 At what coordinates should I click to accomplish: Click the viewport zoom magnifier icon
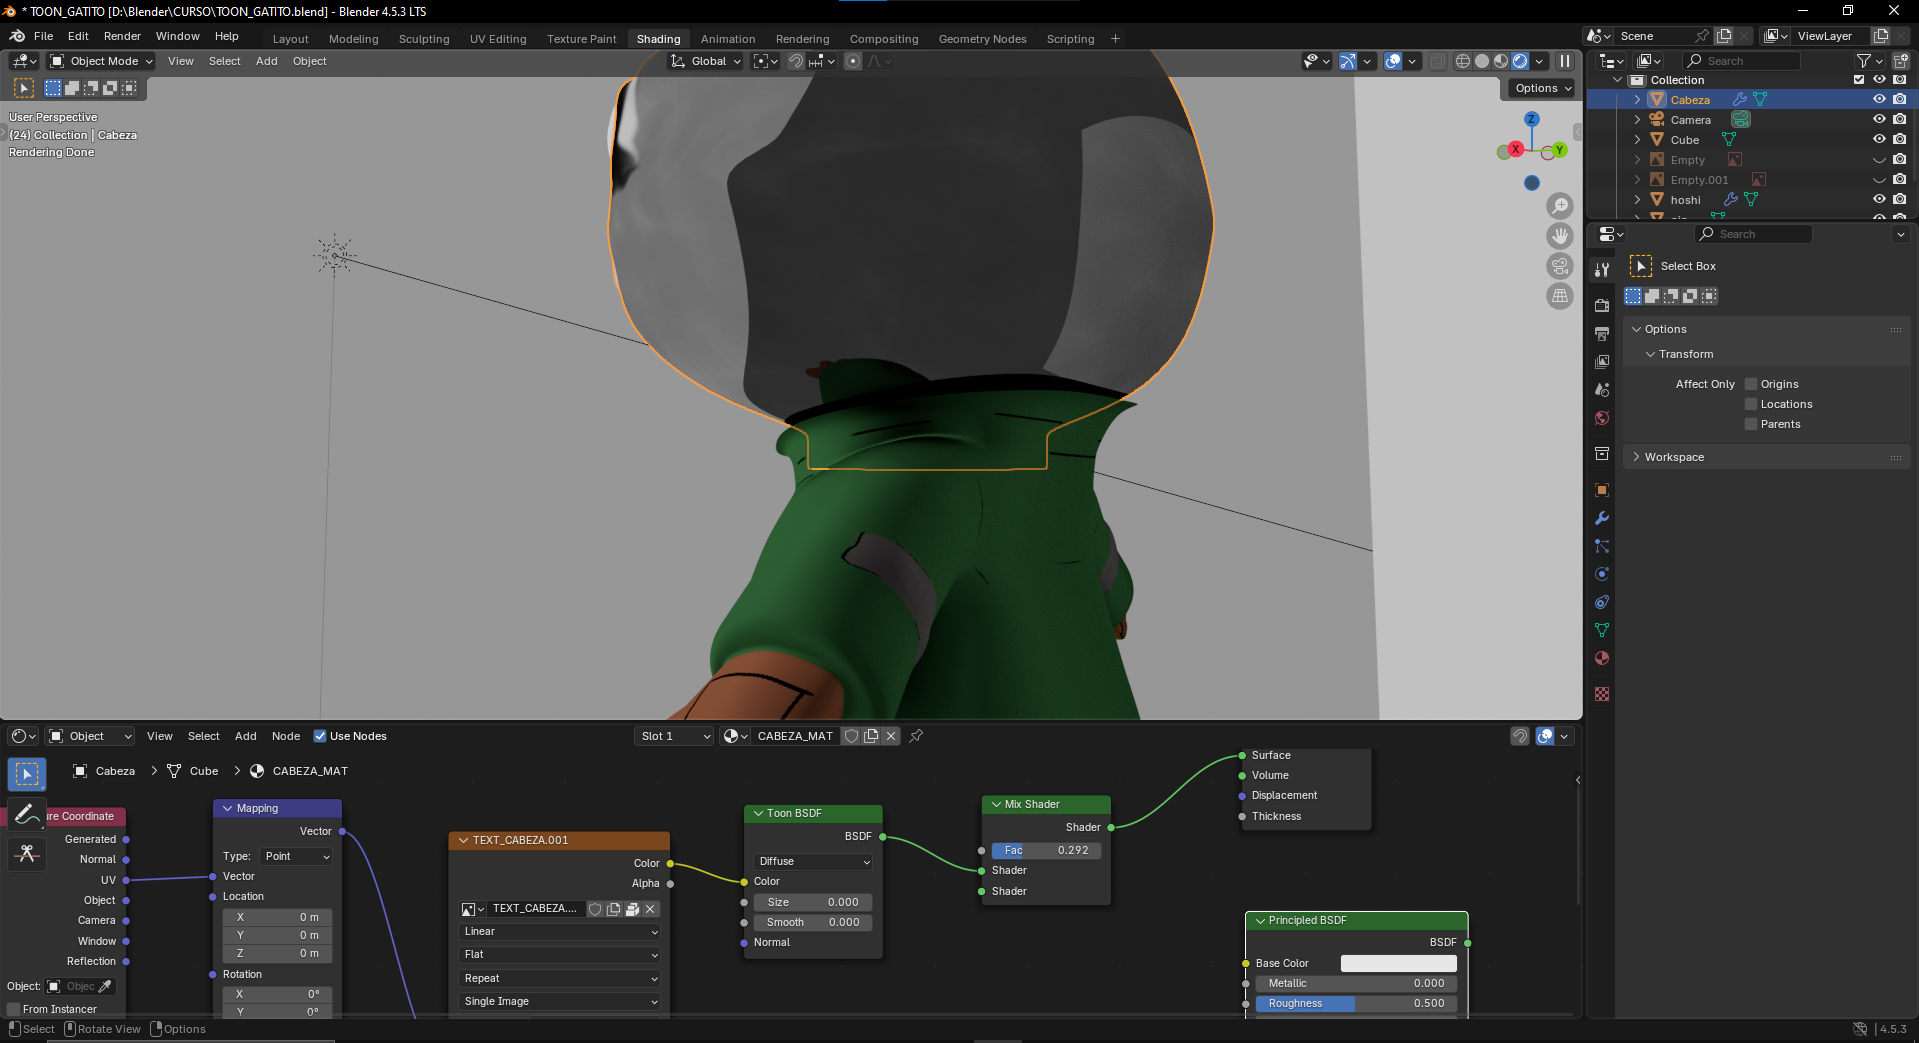[x=1560, y=206]
